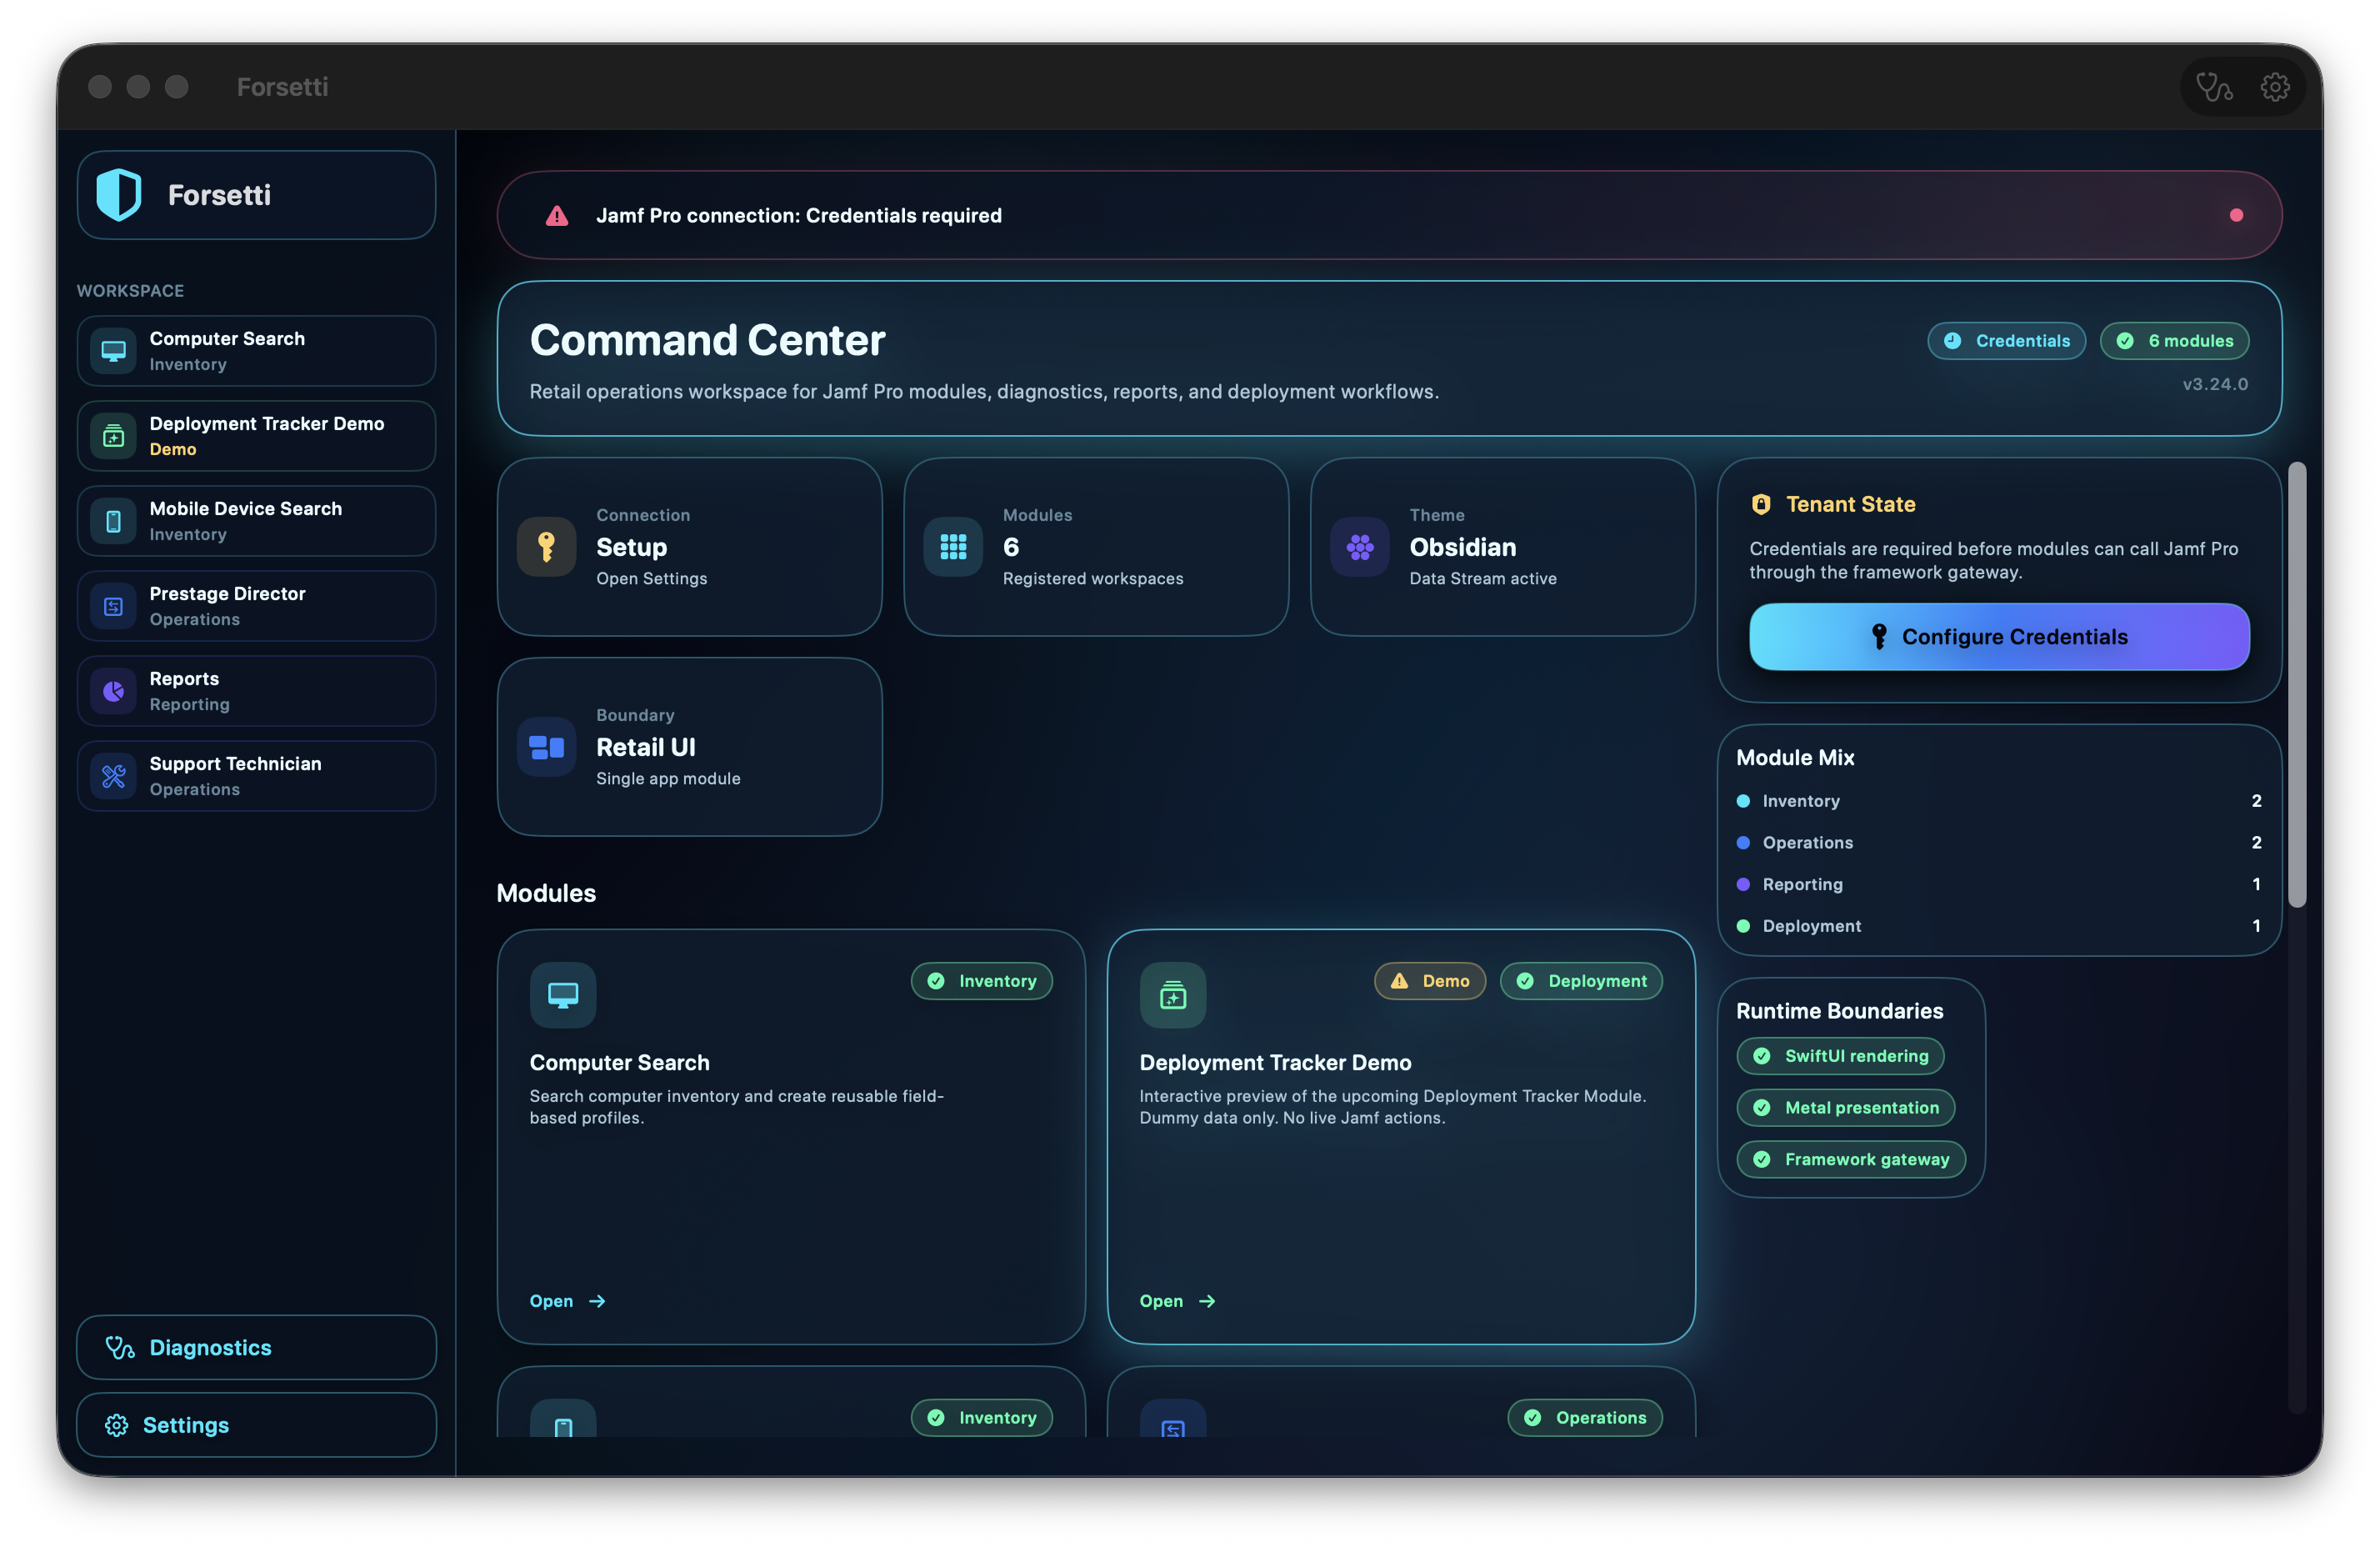Click the Framework gateway badge

[x=1851, y=1160]
